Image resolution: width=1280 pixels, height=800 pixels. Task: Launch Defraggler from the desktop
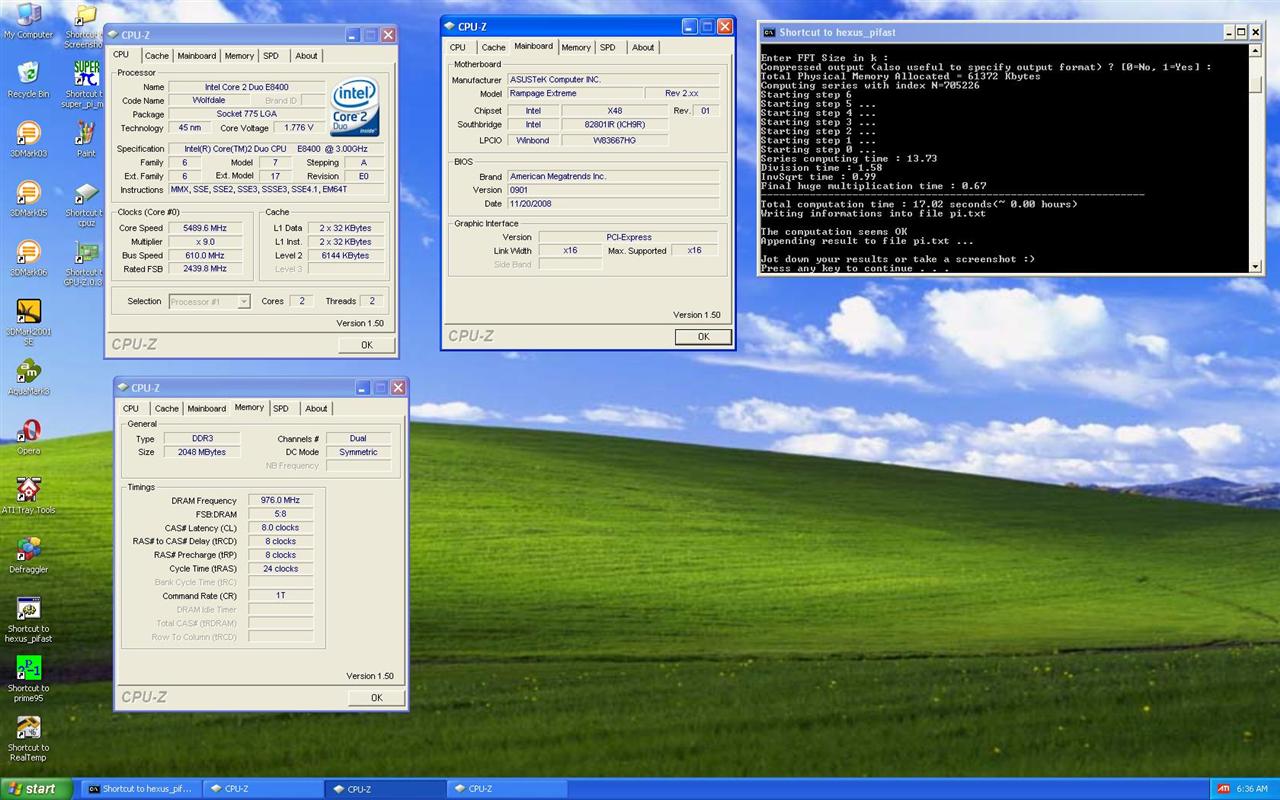[28, 549]
